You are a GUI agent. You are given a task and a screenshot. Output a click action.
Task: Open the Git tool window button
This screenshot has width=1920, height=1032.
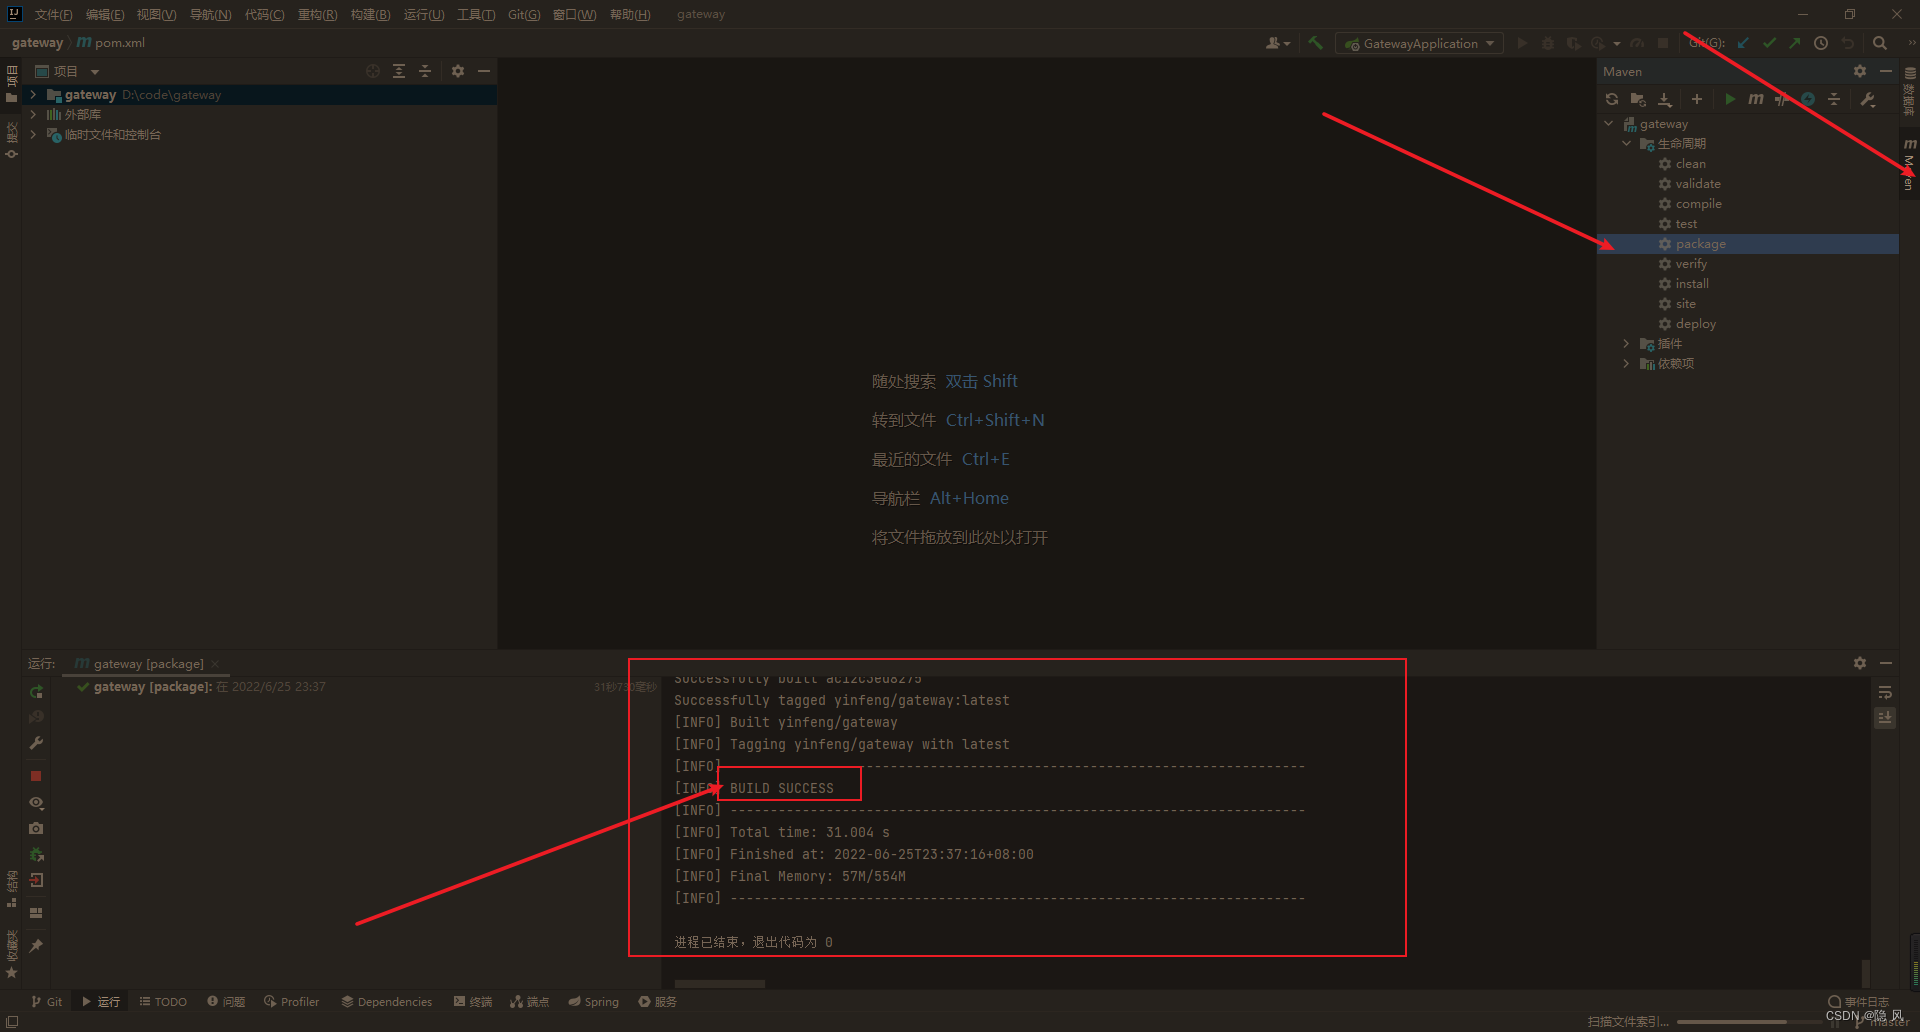(46, 1002)
